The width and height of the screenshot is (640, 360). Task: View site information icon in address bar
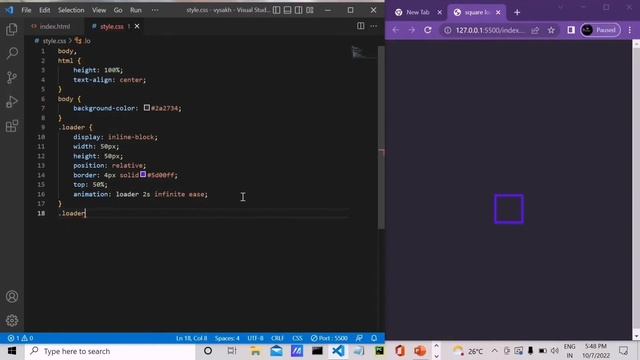coord(447,30)
